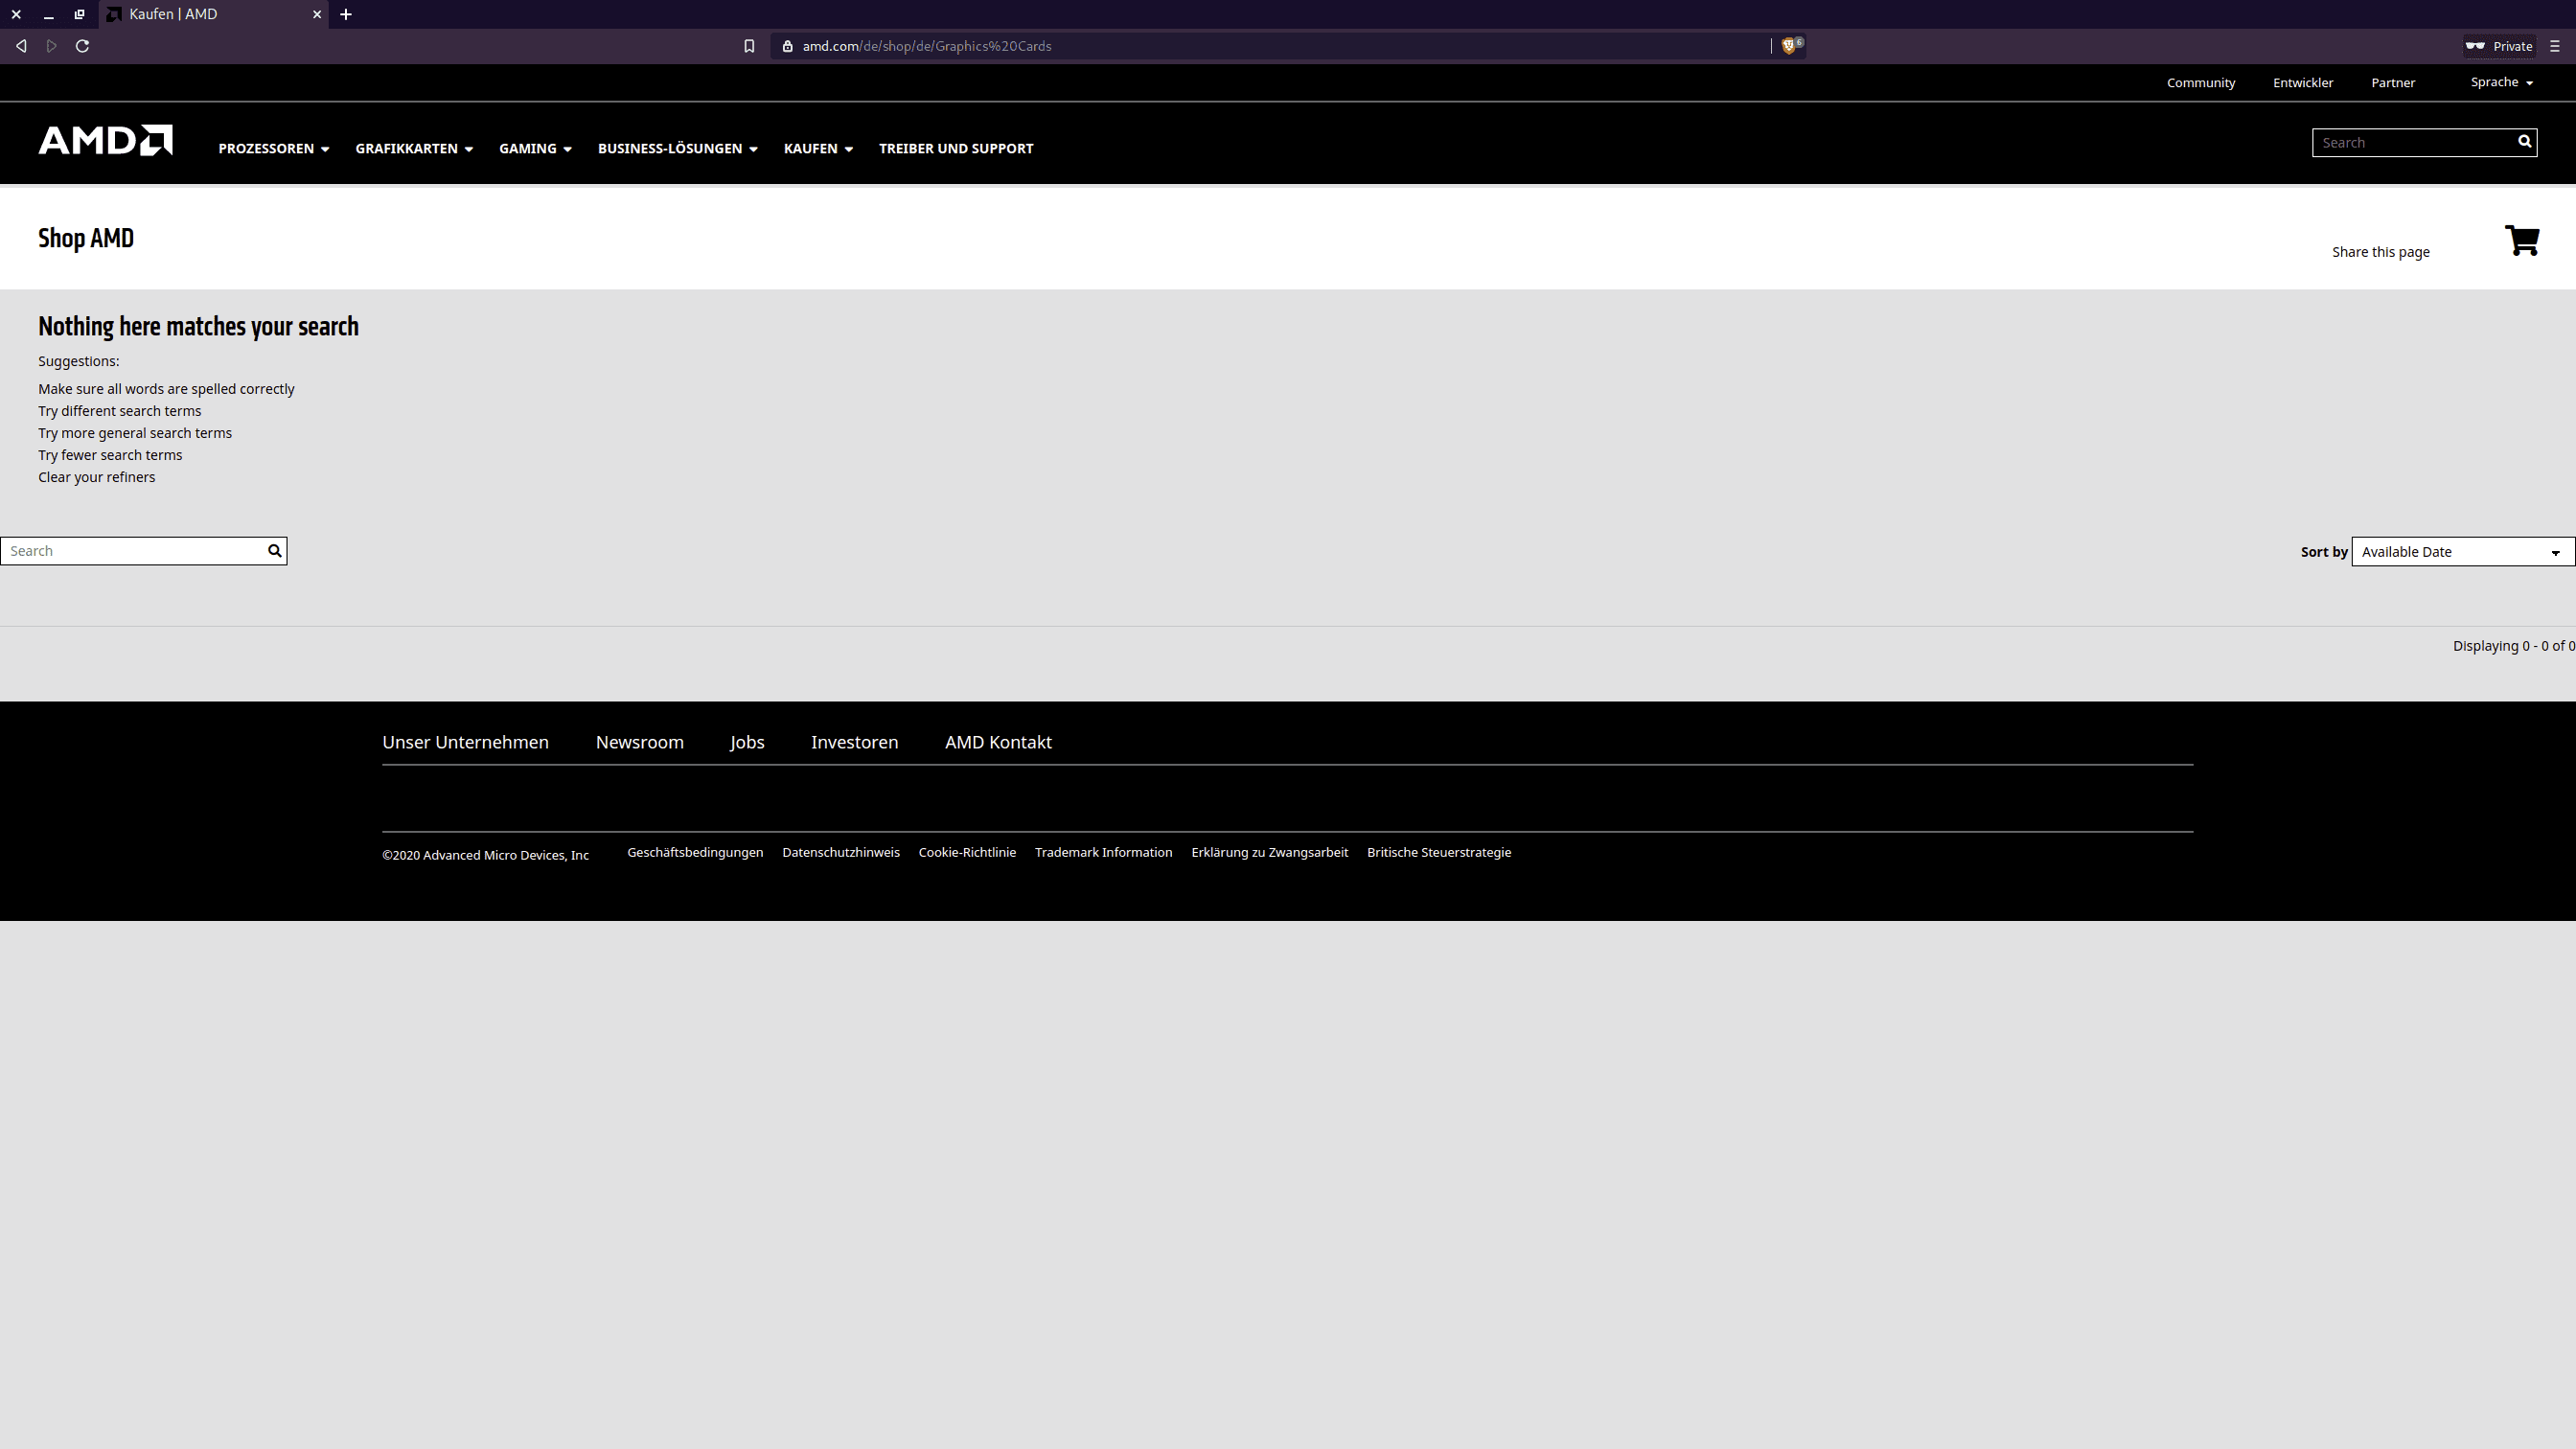Viewport: 2576px width, 1449px height.
Task: Open AMD Kontakt footer link
Action: point(998,742)
